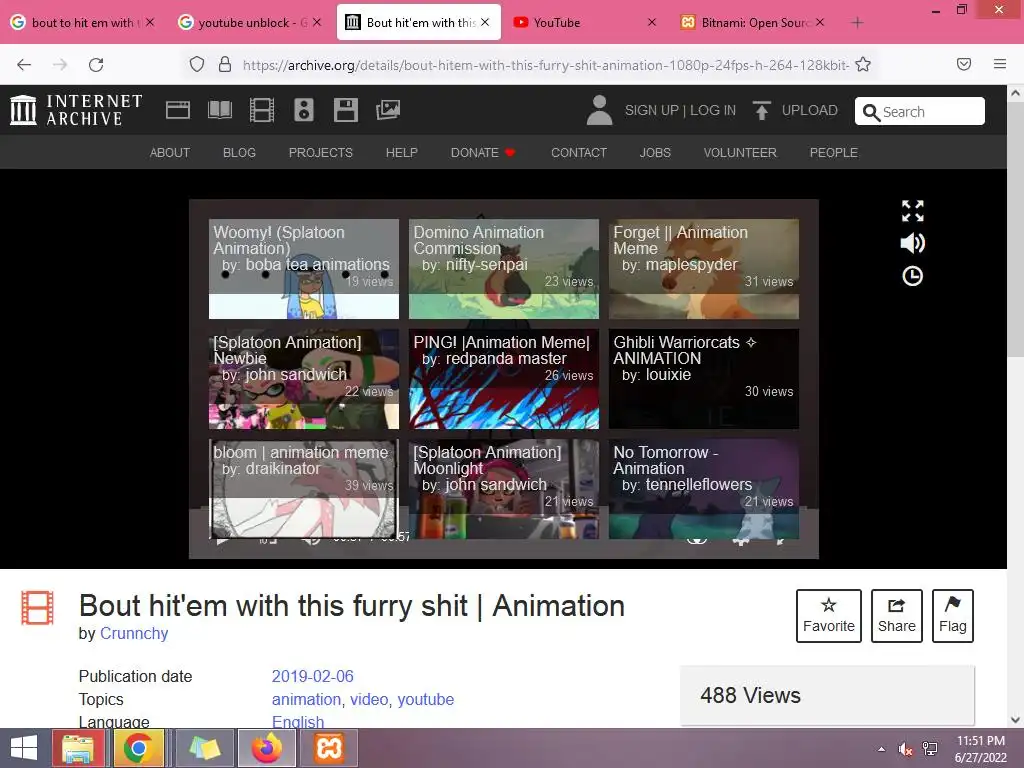Click the animation topic link
The width and height of the screenshot is (1024, 768).
coord(306,699)
